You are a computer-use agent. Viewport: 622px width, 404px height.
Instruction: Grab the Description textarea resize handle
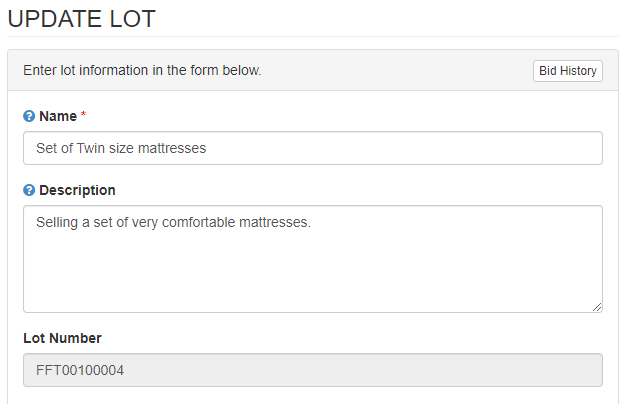click(x=597, y=307)
